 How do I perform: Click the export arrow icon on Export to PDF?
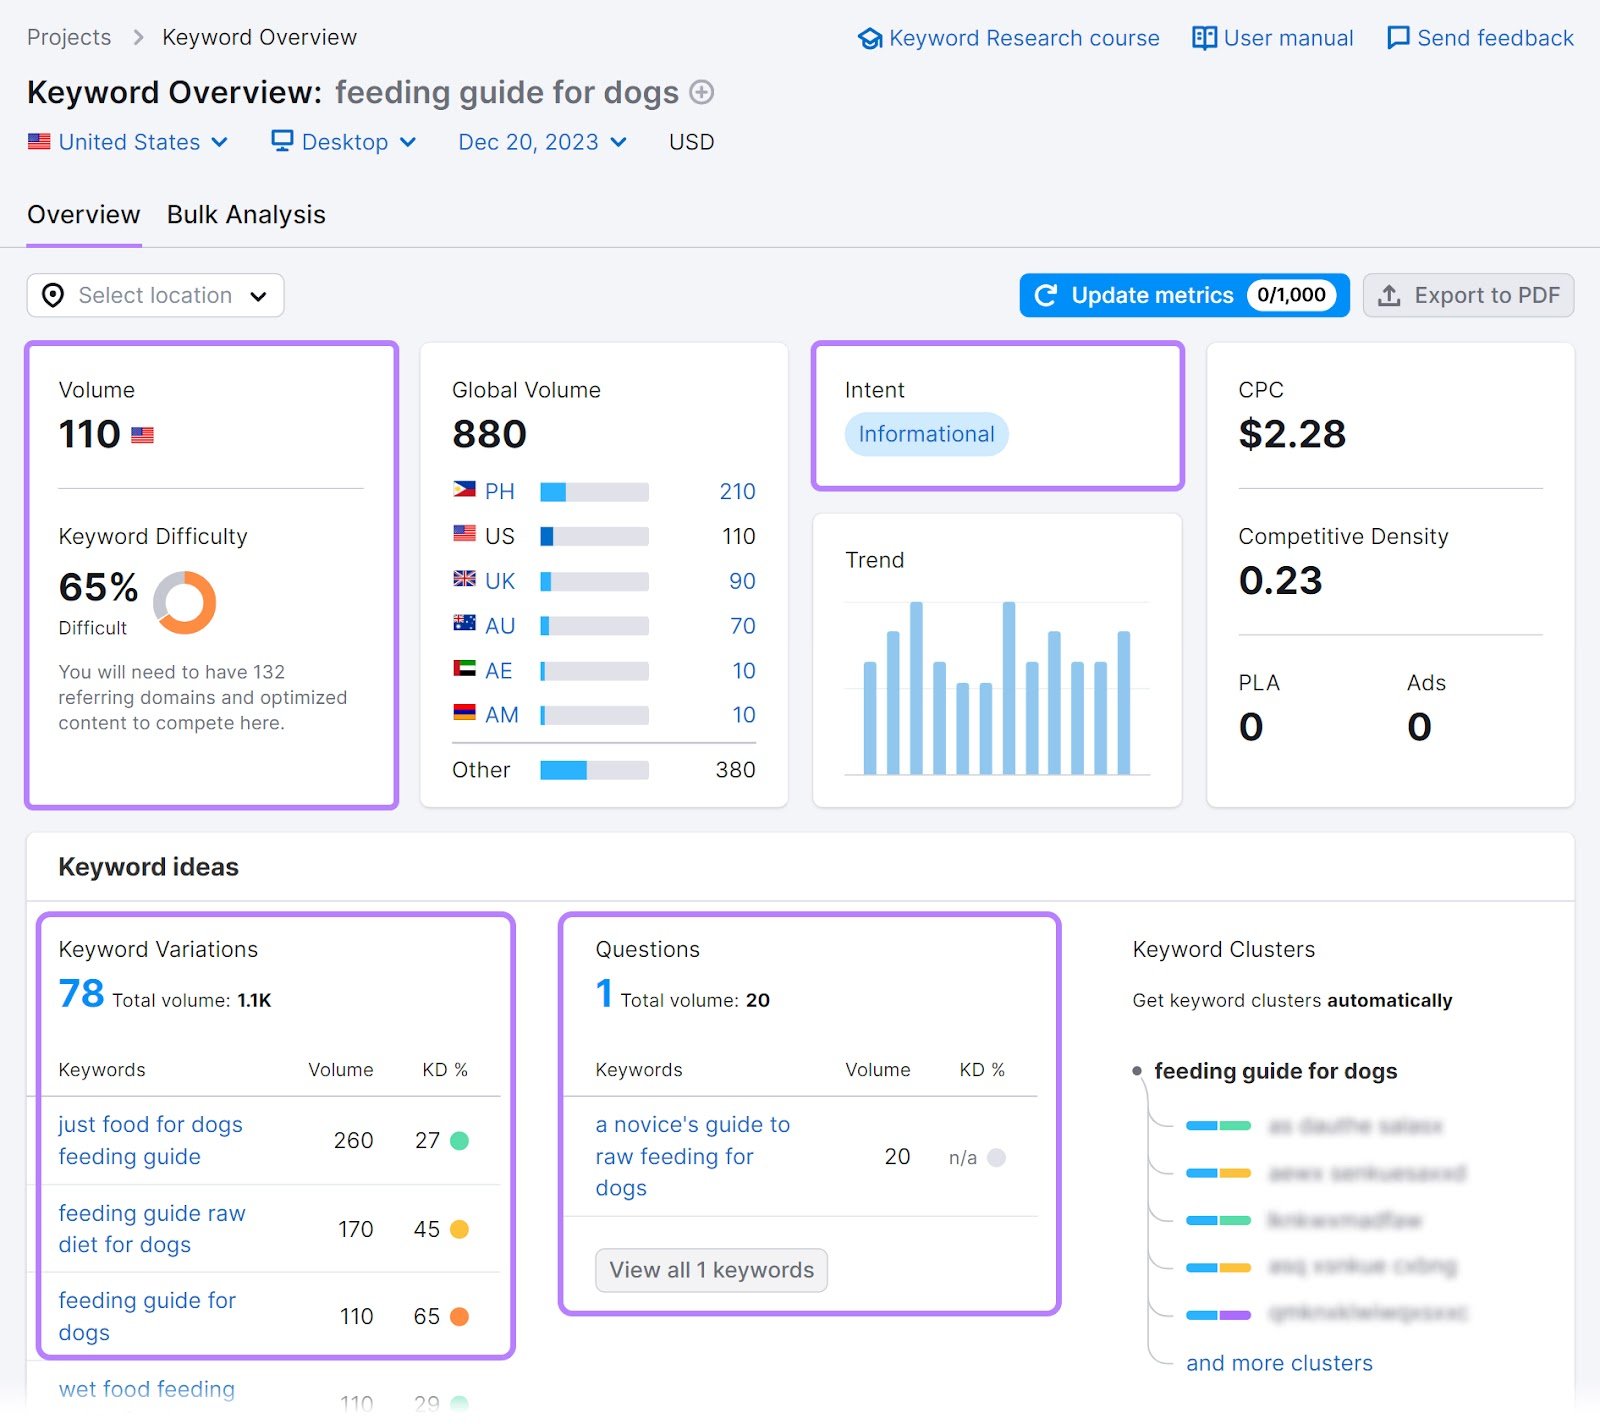pyautogui.click(x=1390, y=295)
